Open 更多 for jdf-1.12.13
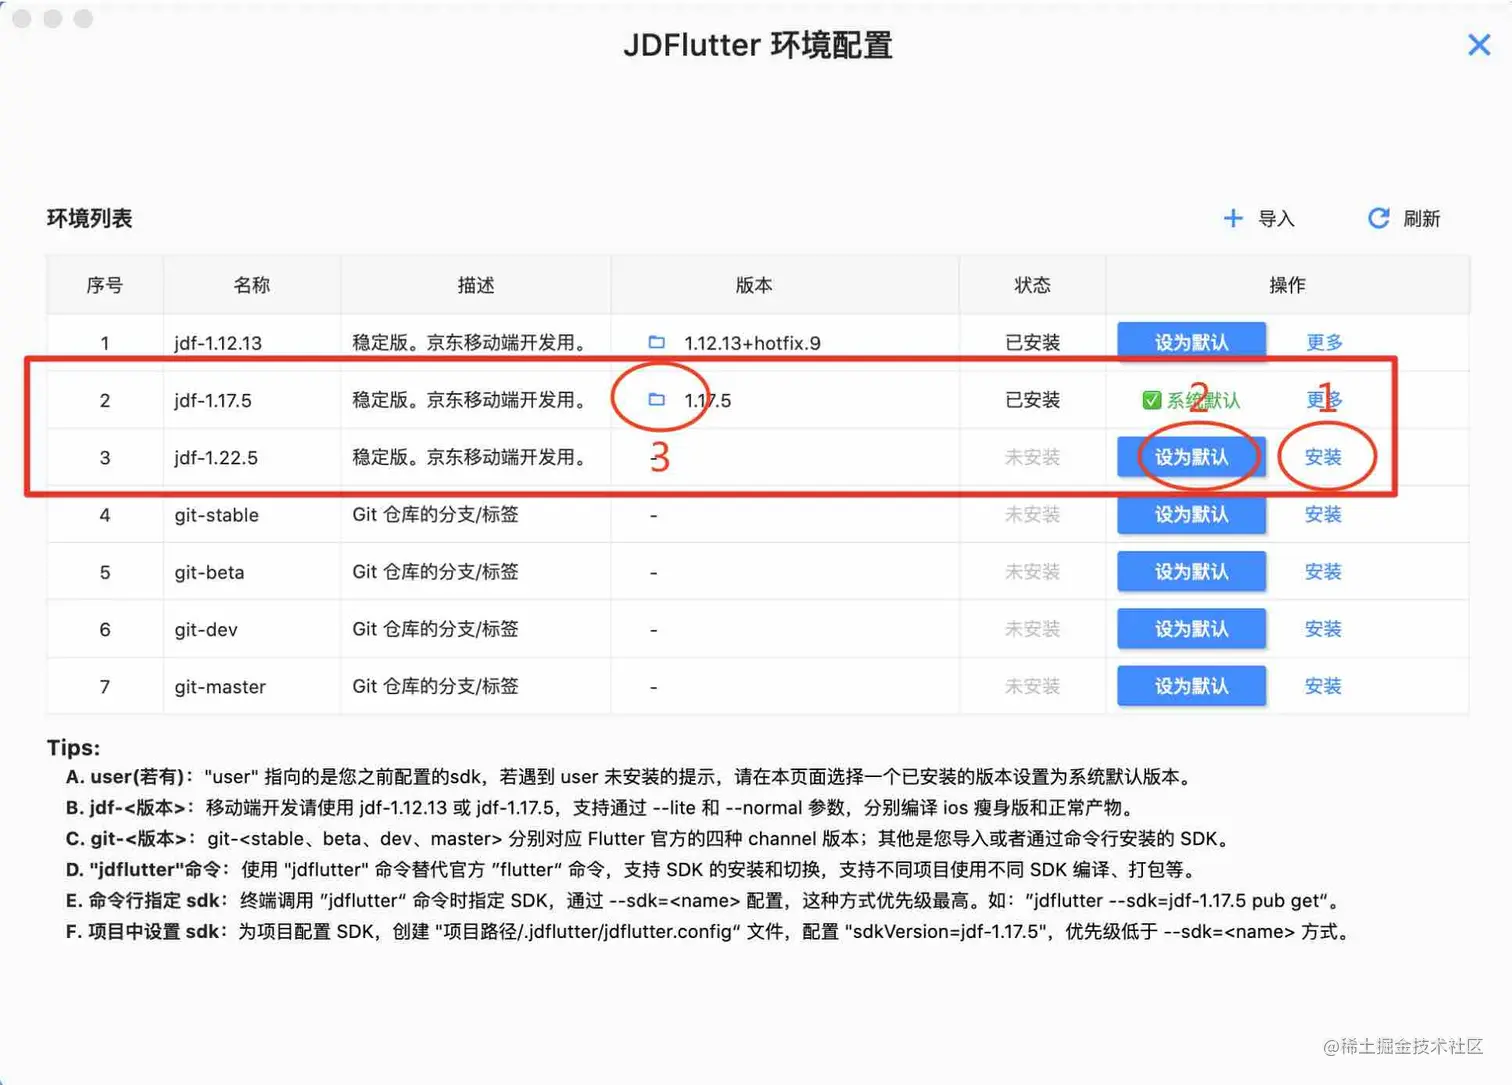Screen dimensions: 1512x1085 click(x=1324, y=342)
